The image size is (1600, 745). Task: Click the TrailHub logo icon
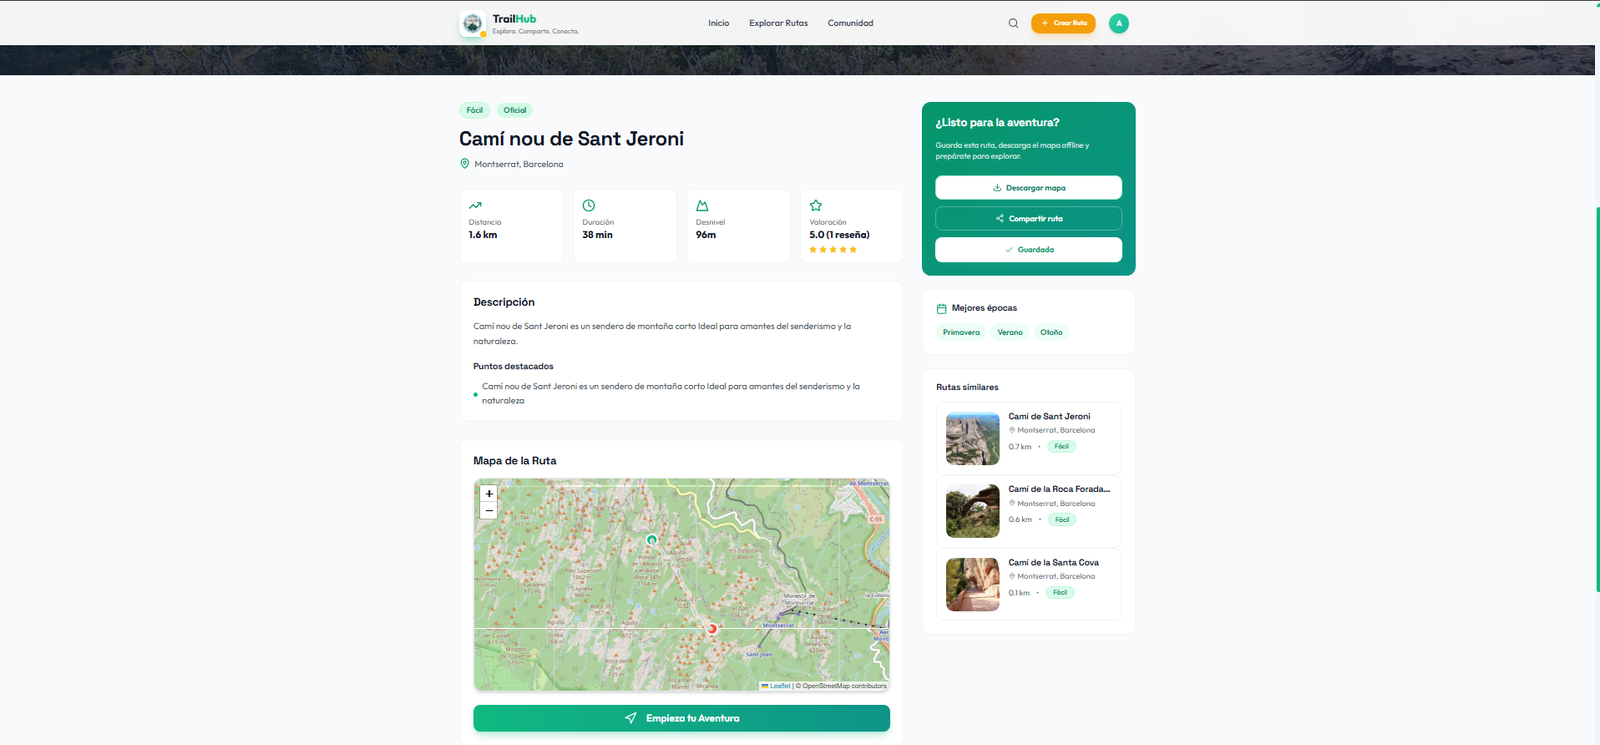[473, 24]
